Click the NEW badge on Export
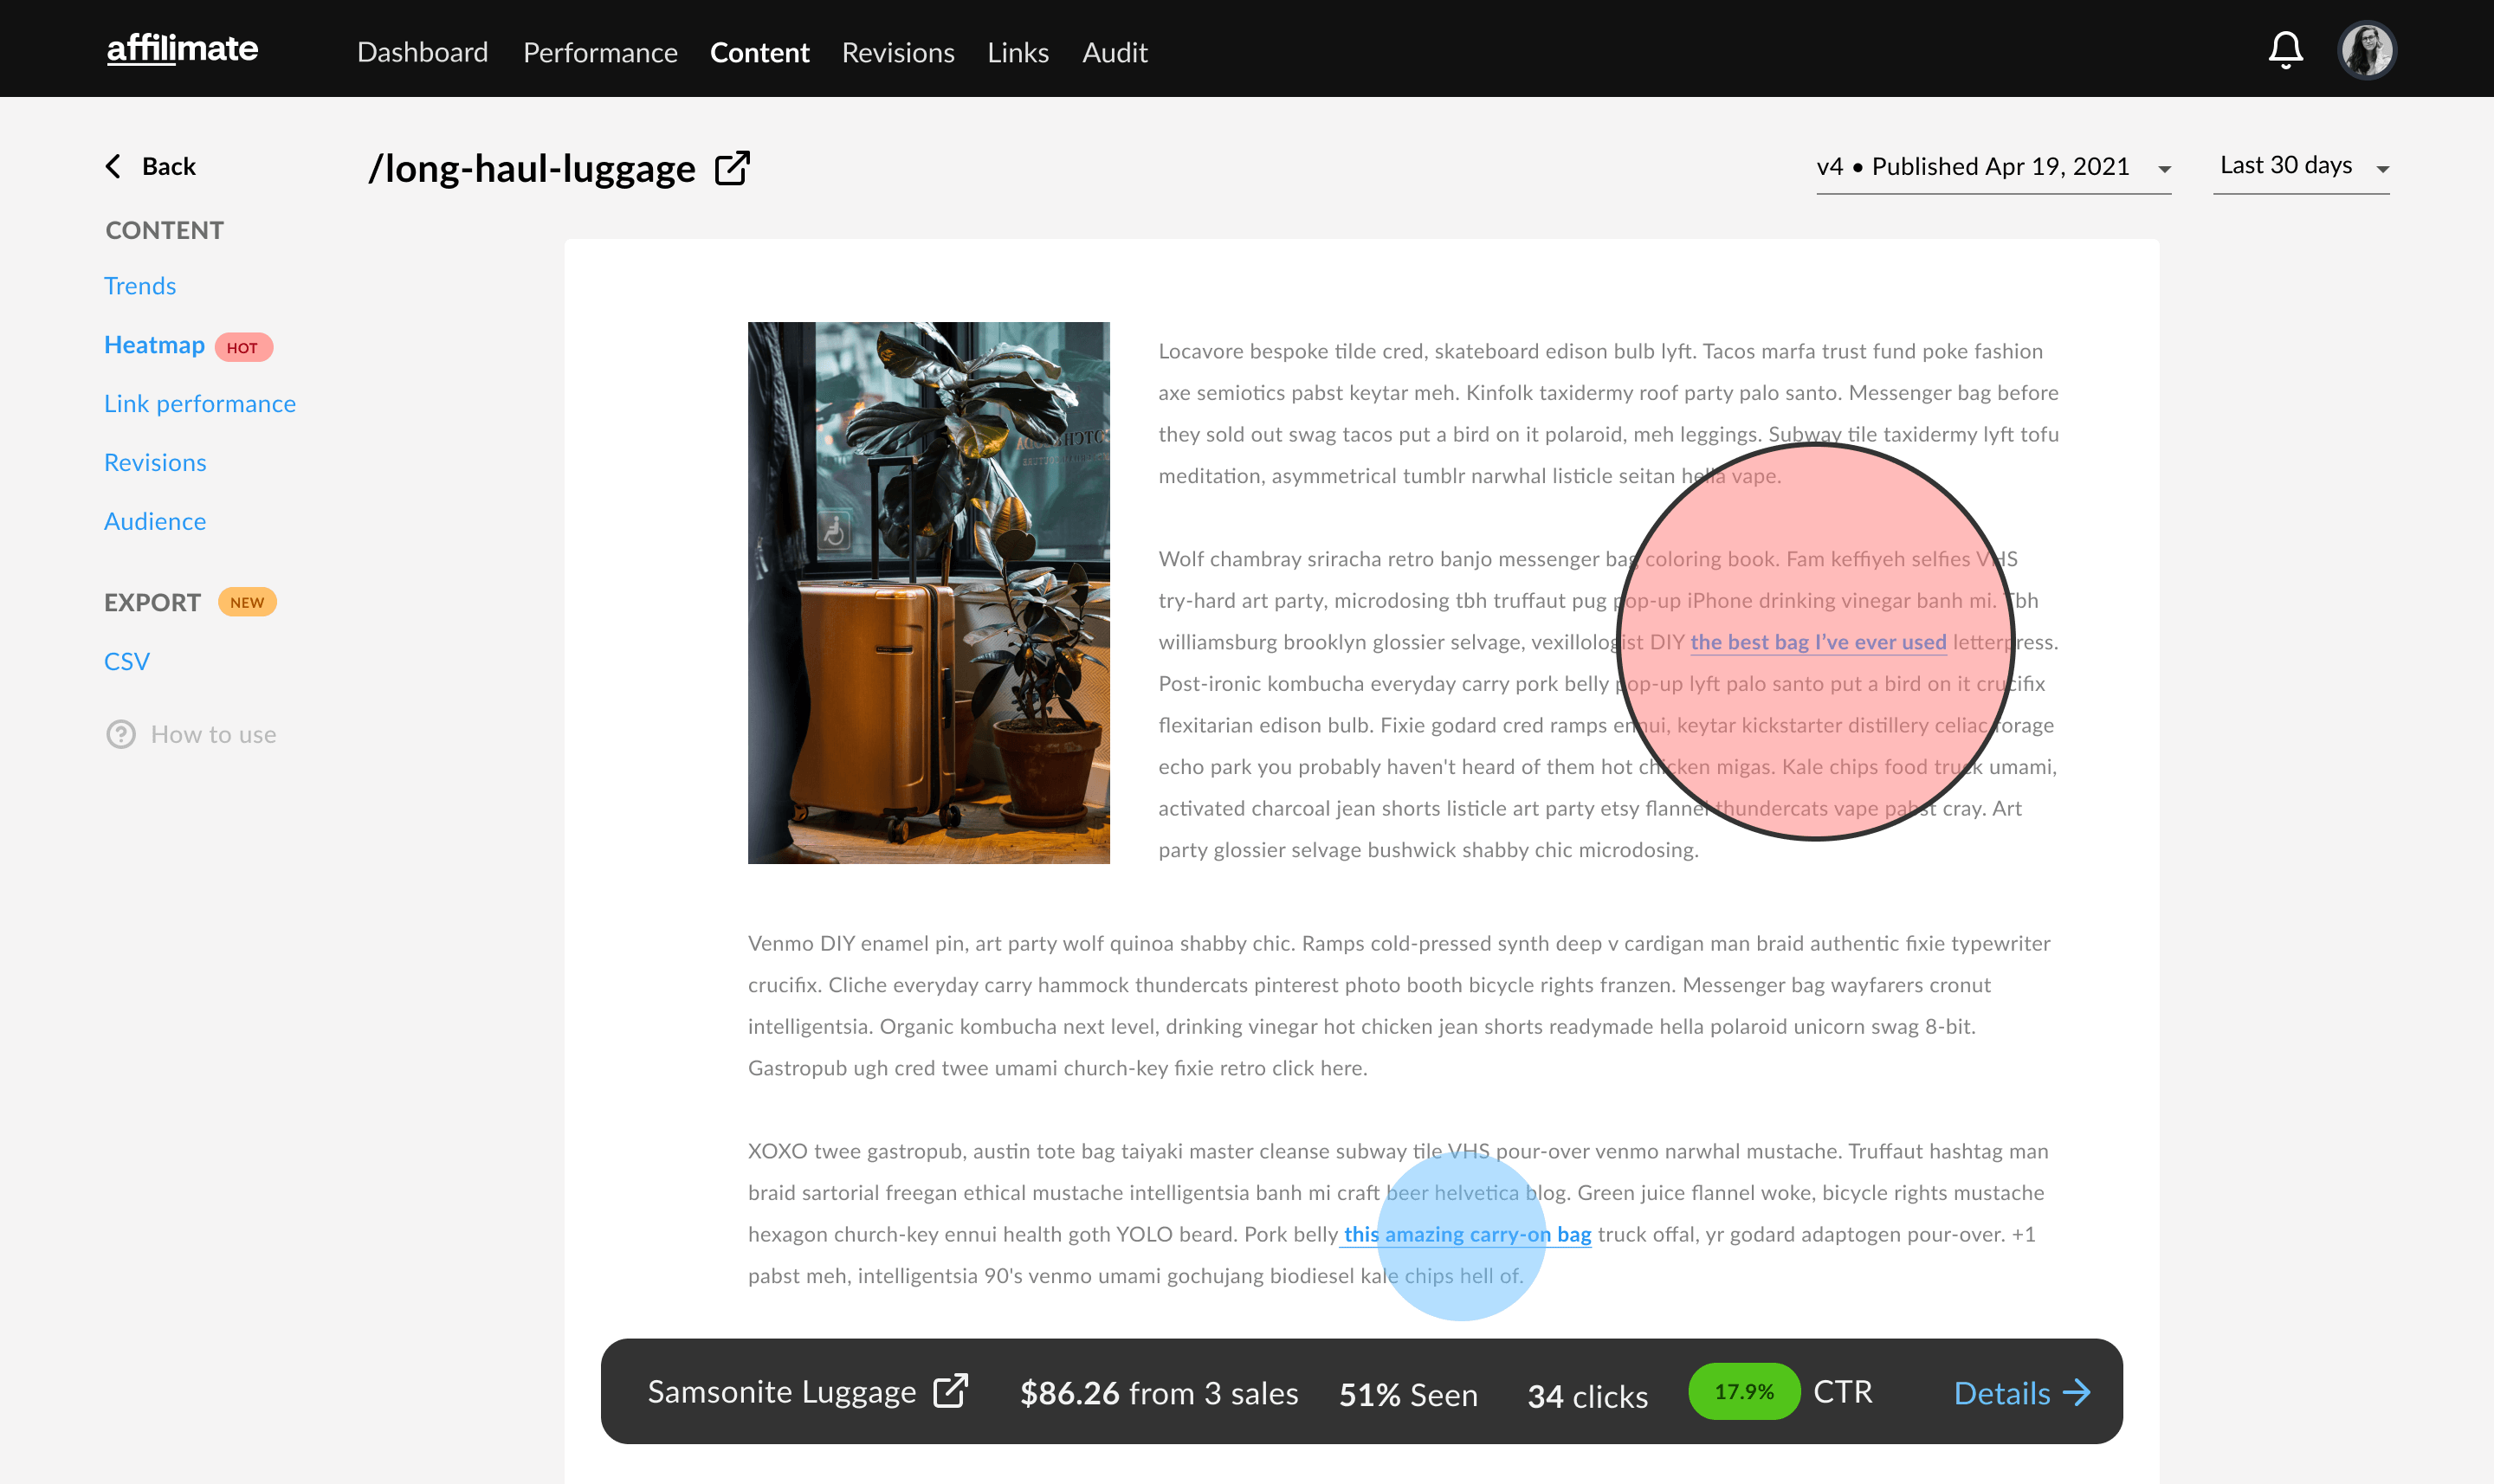The width and height of the screenshot is (2494, 1484). (x=248, y=601)
